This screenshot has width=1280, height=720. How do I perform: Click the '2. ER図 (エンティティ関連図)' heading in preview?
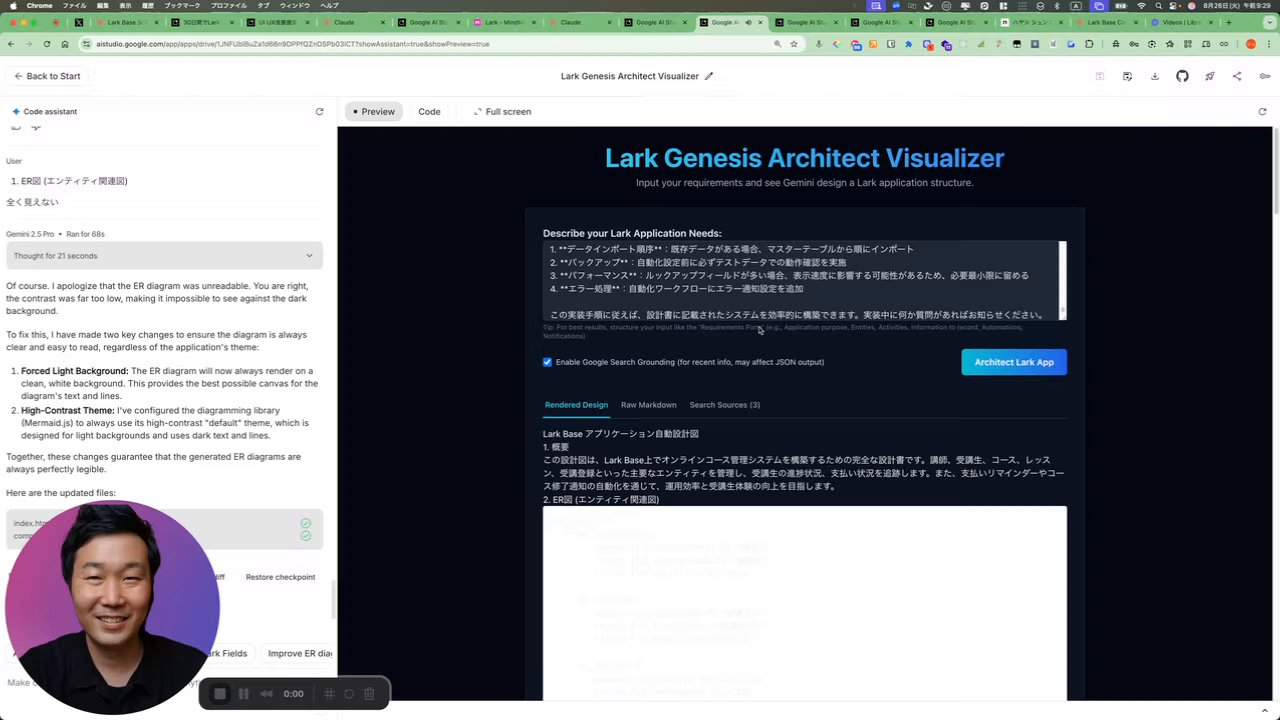(x=601, y=499)
